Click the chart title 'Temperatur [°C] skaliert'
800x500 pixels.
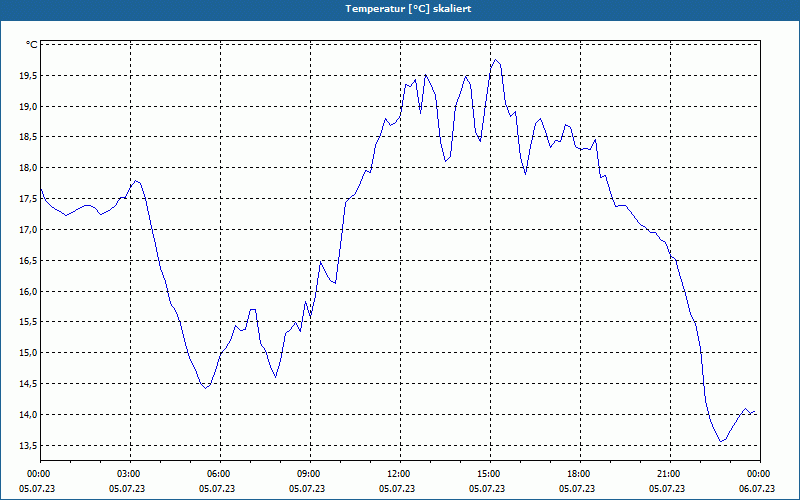point(408,9)
